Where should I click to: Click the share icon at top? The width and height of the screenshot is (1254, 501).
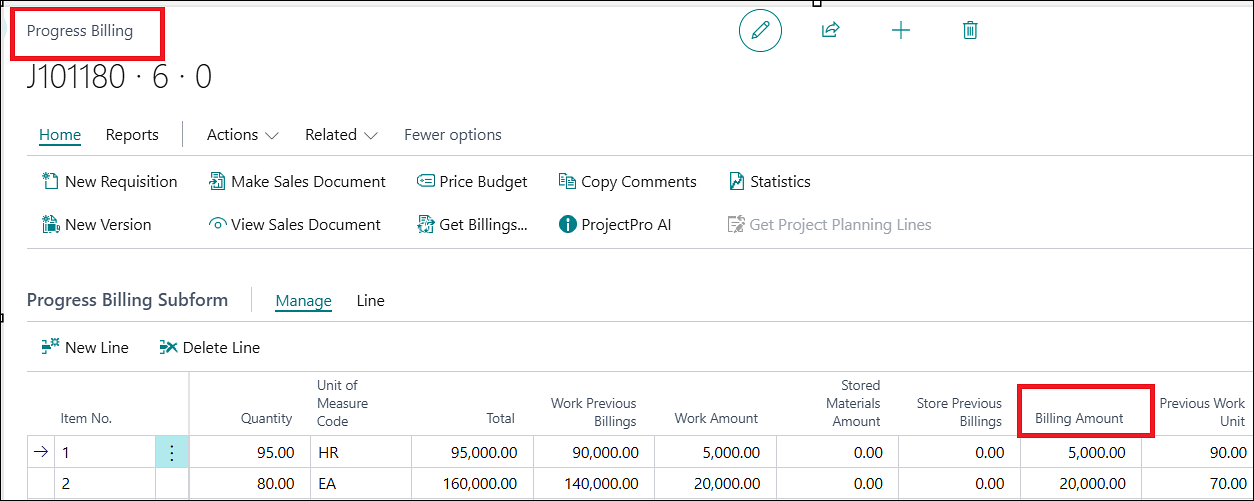830,30
